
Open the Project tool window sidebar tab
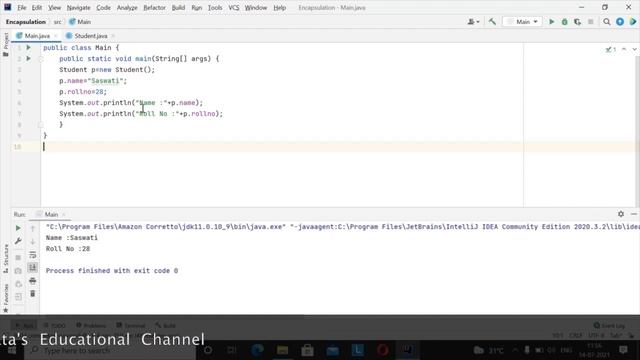pyautogui.click(x=6, y=44)
